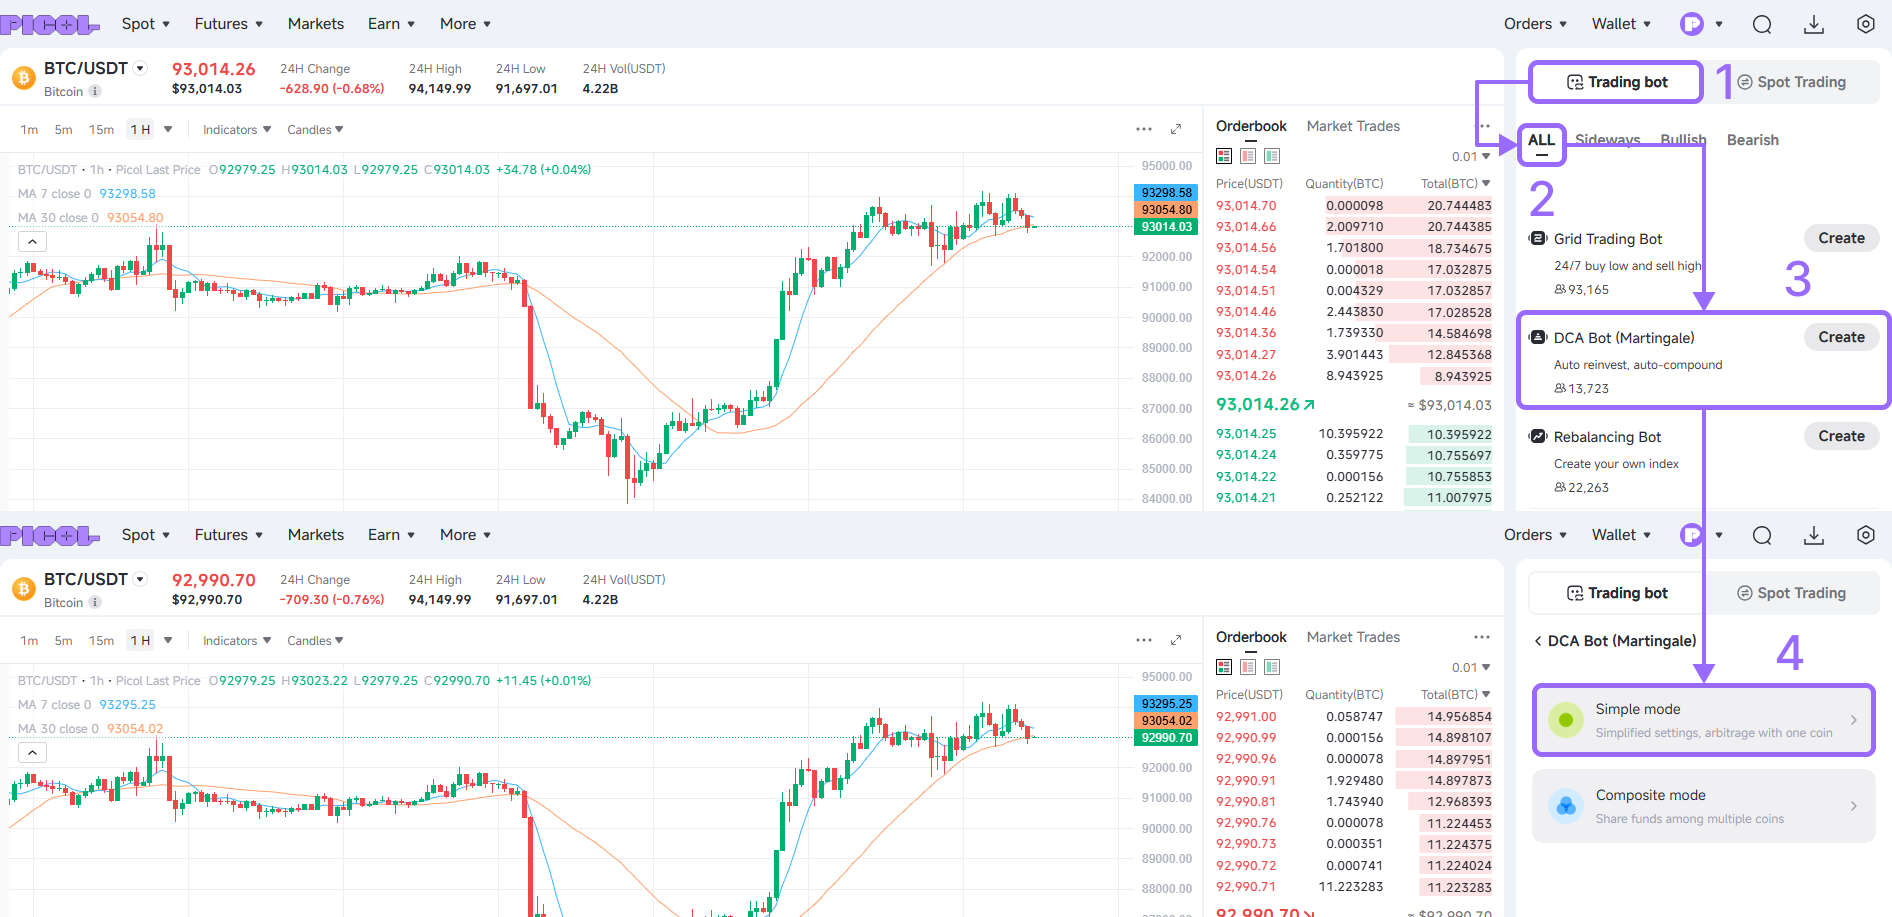Click the 93014.03 green price label on axis
The height and width of the screenshot is (917, 1892).
(1166, 227)
